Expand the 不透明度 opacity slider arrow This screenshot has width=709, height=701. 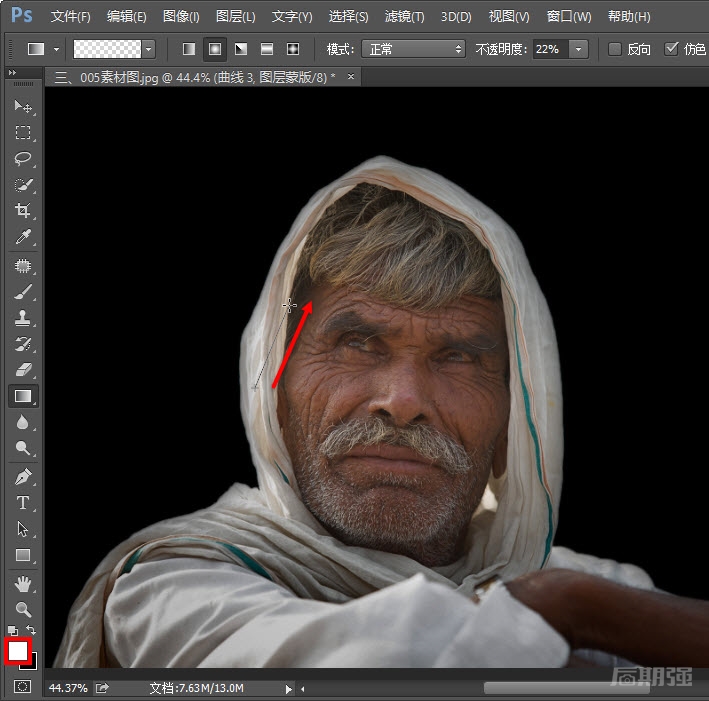tap(579, 49)
